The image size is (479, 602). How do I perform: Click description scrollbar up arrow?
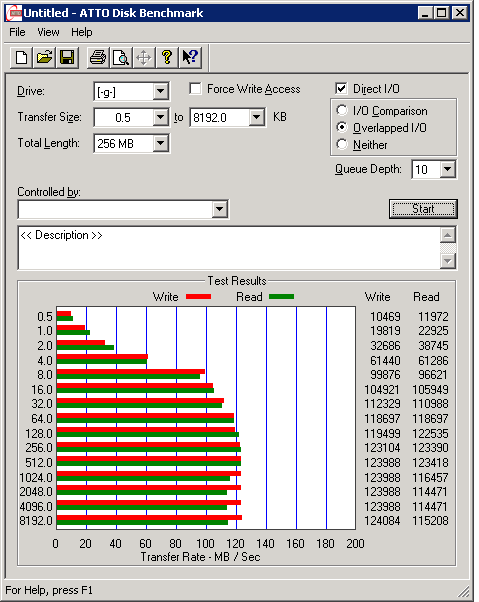click(448, 235)
